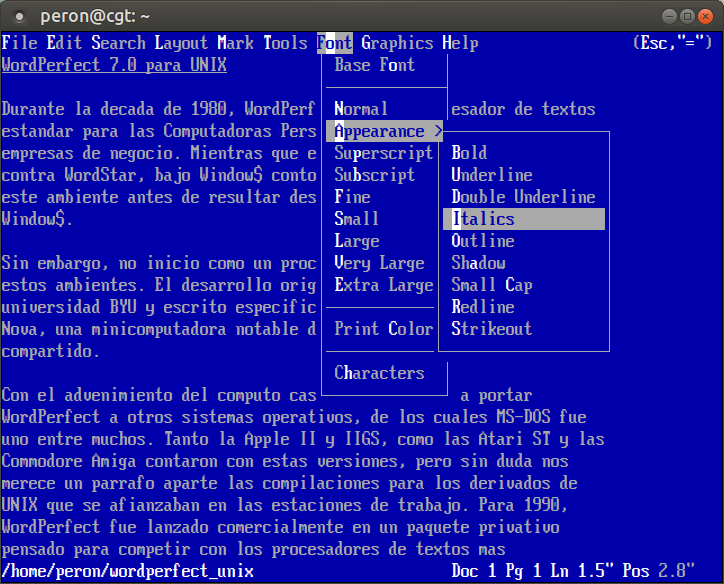The height and width of the screenshot is (584, 724).
Task: Expand the Appearance submenu arrow
Action: coord(438,132)
